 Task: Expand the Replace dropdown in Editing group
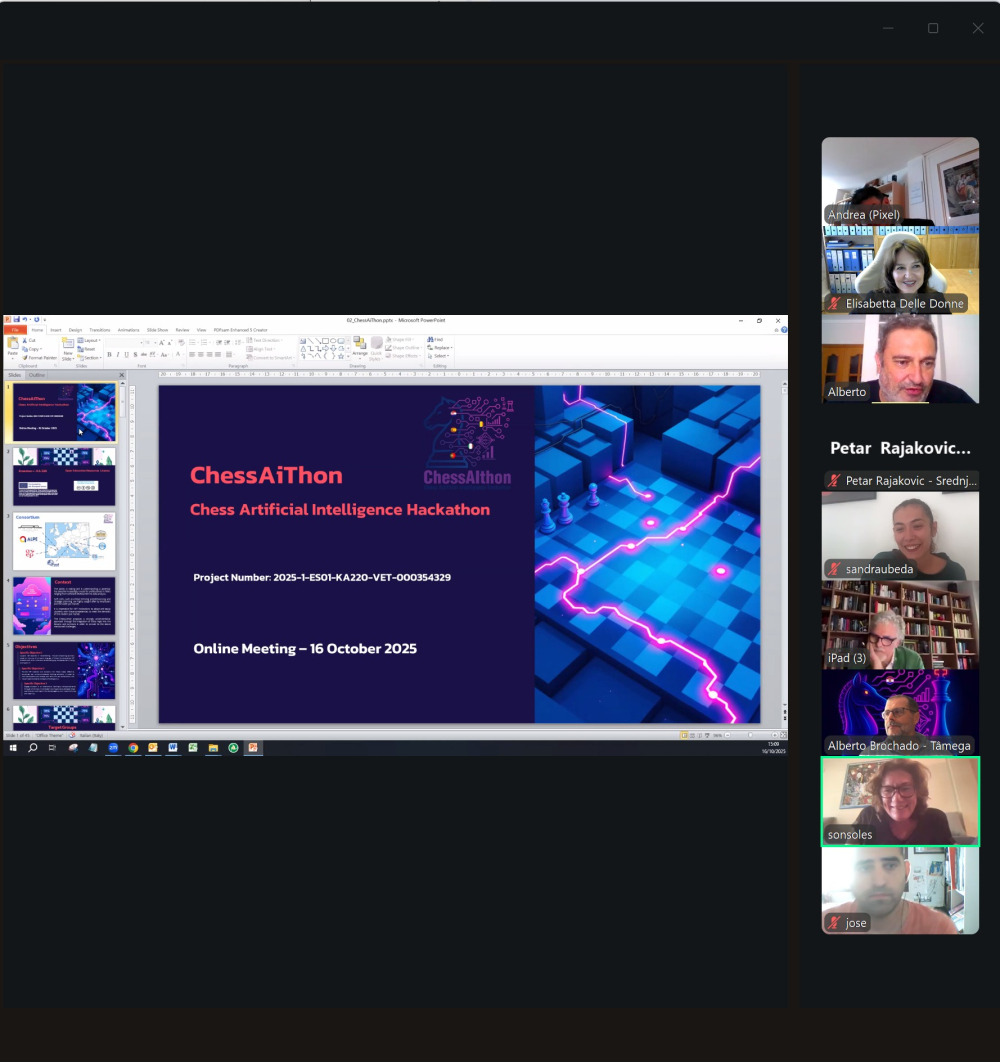click(441, 348)
